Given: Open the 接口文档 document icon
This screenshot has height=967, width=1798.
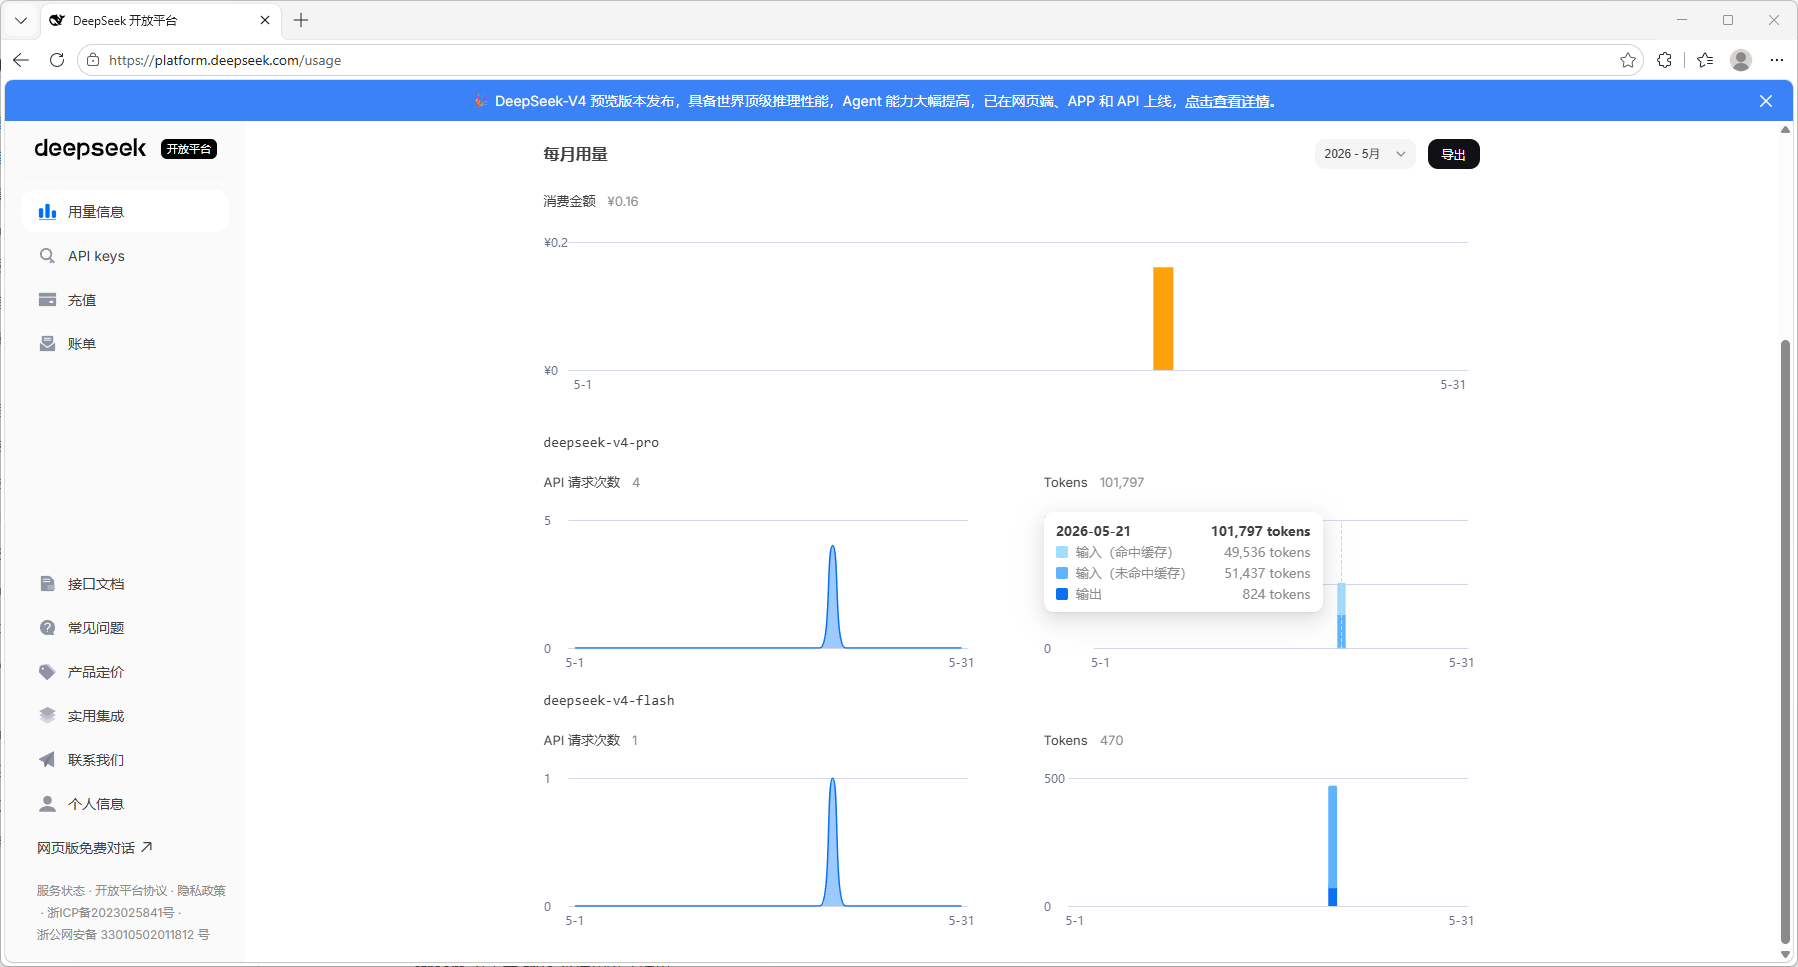Looking at the screenshot, I should [x=47, y=584].
